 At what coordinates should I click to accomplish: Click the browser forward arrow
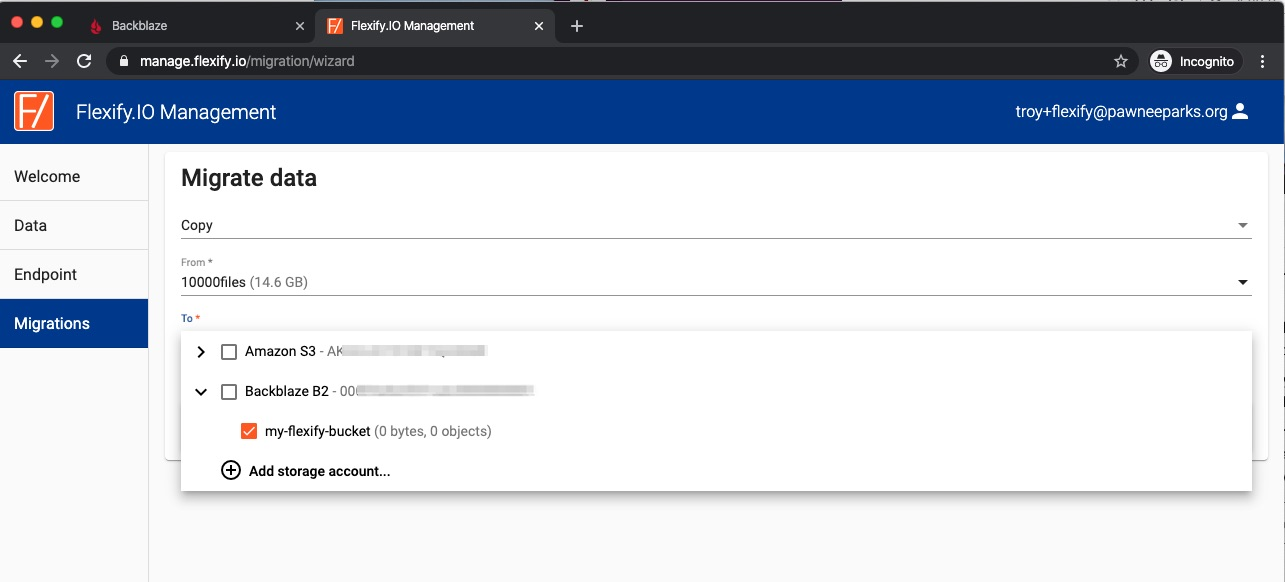pyautogui.click(x=52, y=61)
